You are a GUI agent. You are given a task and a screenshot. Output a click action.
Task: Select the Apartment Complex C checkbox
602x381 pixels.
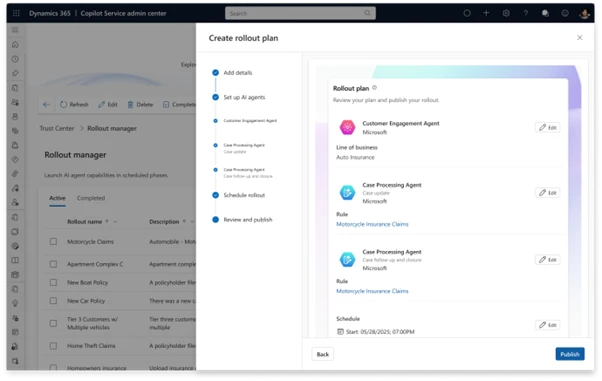tap(53, 264)
